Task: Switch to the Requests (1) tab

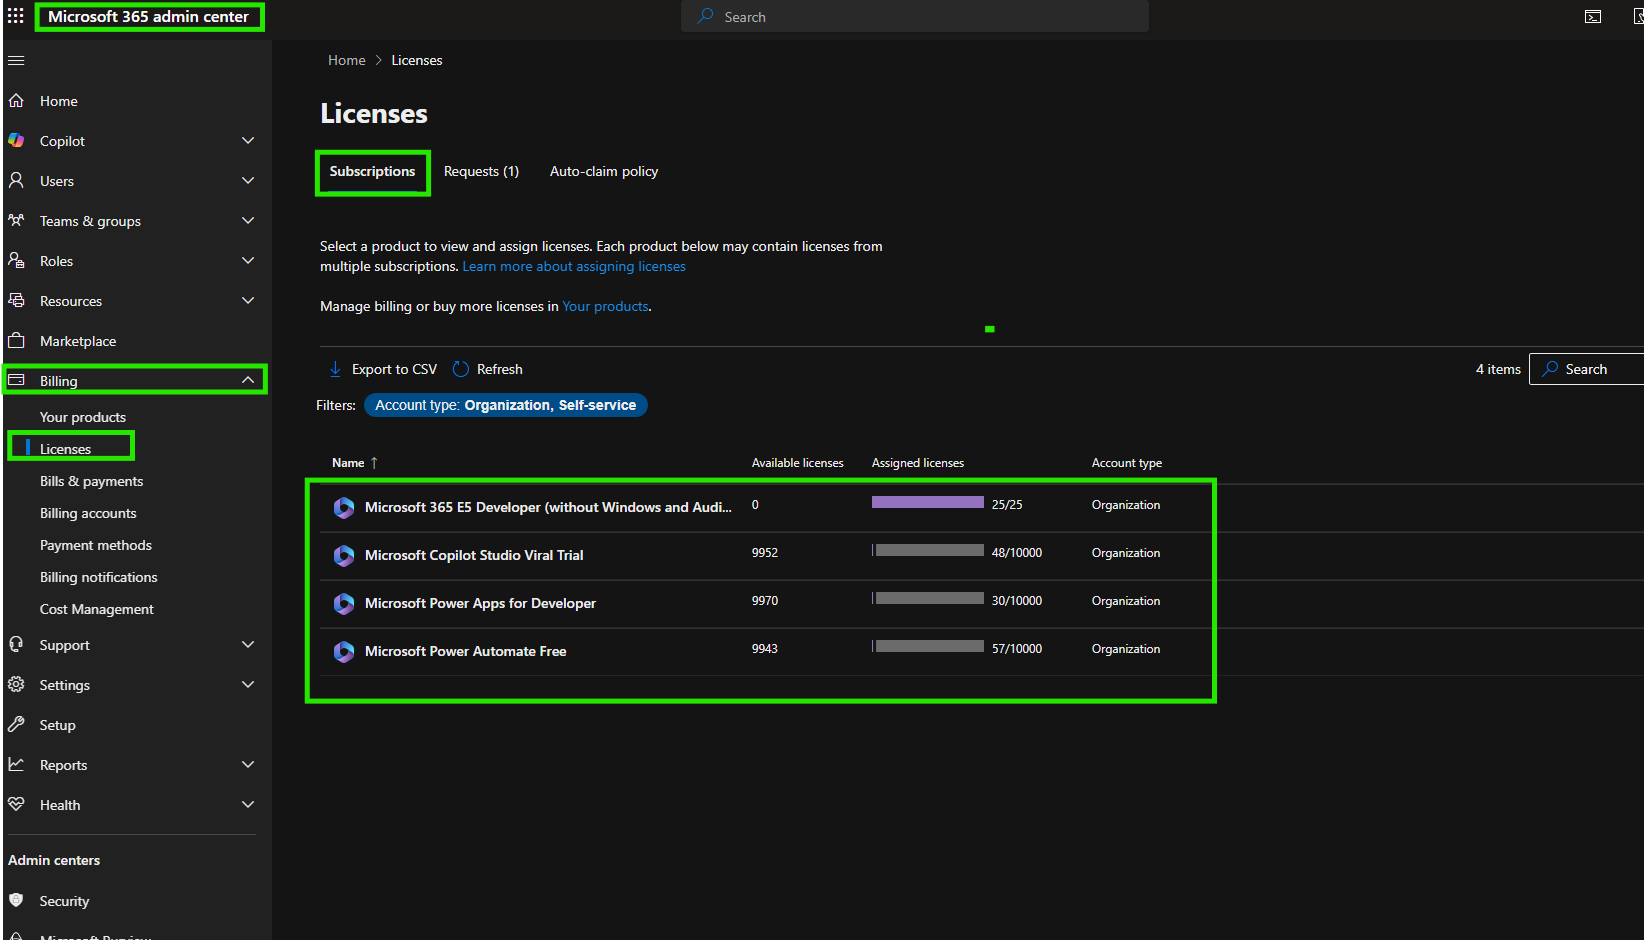Action: [481, 172]
